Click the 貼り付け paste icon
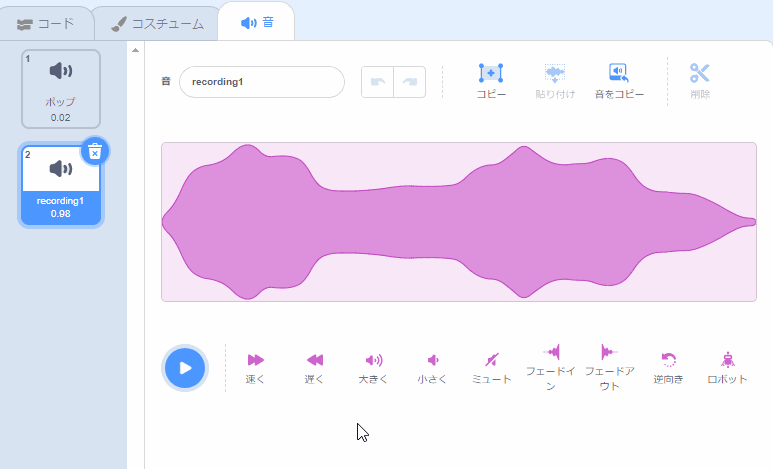The image size is (773, 469). point(555,73)
